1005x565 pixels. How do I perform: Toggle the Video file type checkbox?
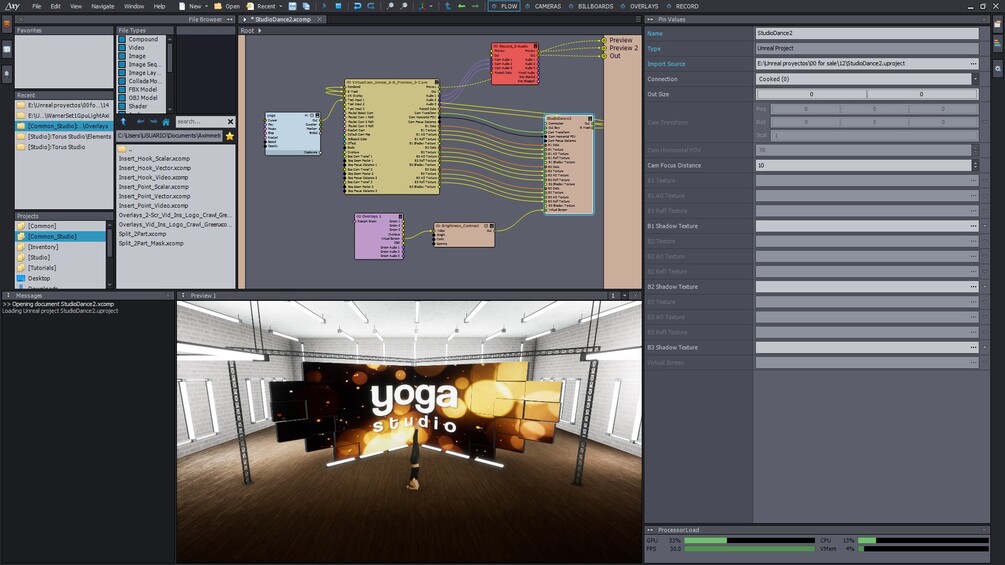tap(122, 47)
